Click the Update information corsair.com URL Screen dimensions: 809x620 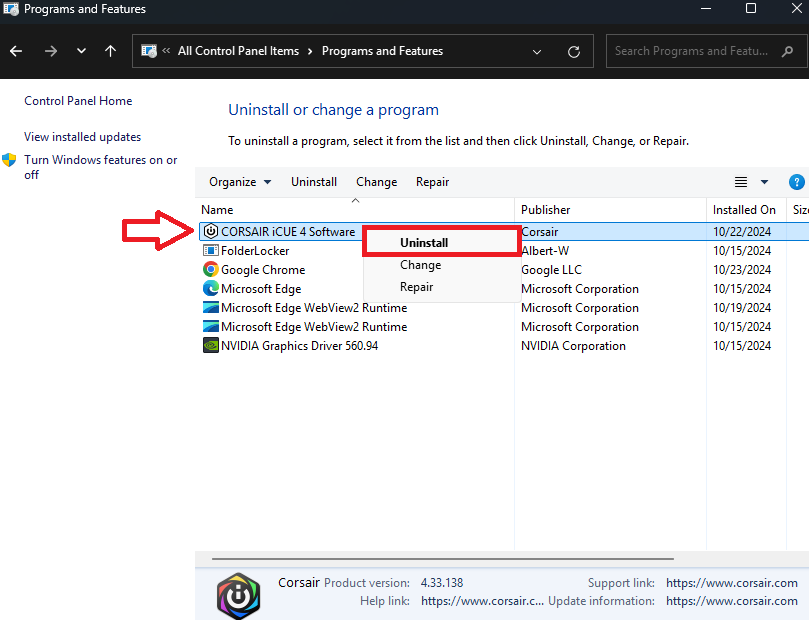click(x=732, y=601)
